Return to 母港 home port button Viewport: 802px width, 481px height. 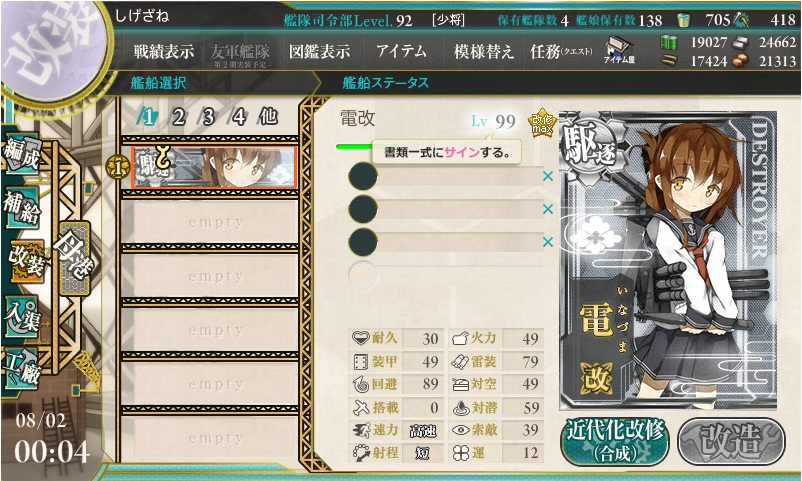click(75, 257)
